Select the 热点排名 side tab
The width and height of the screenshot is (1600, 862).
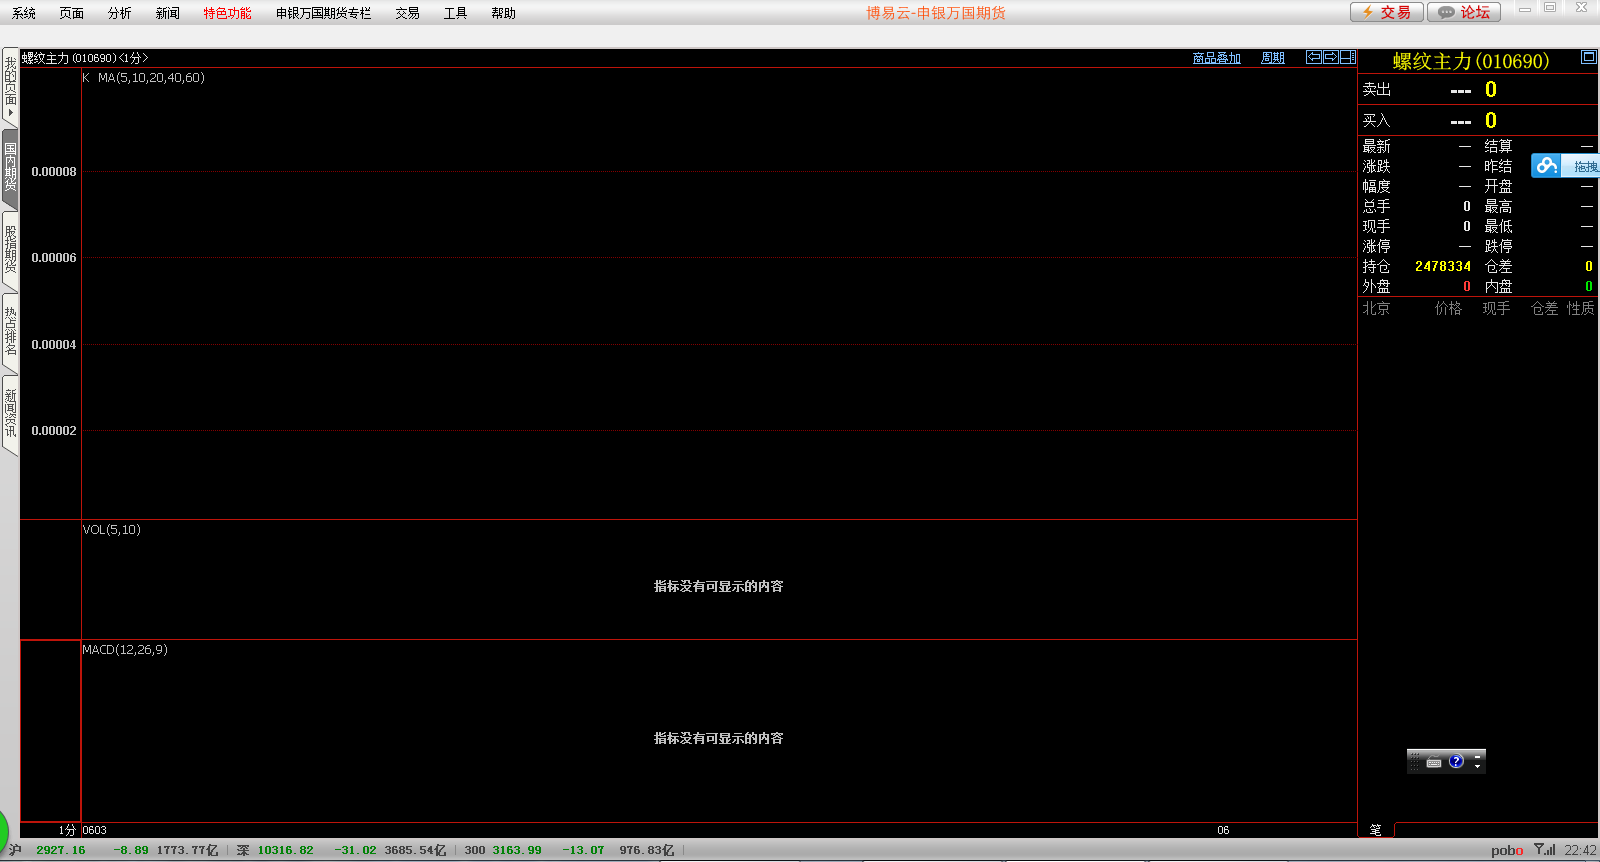point(10,332)
